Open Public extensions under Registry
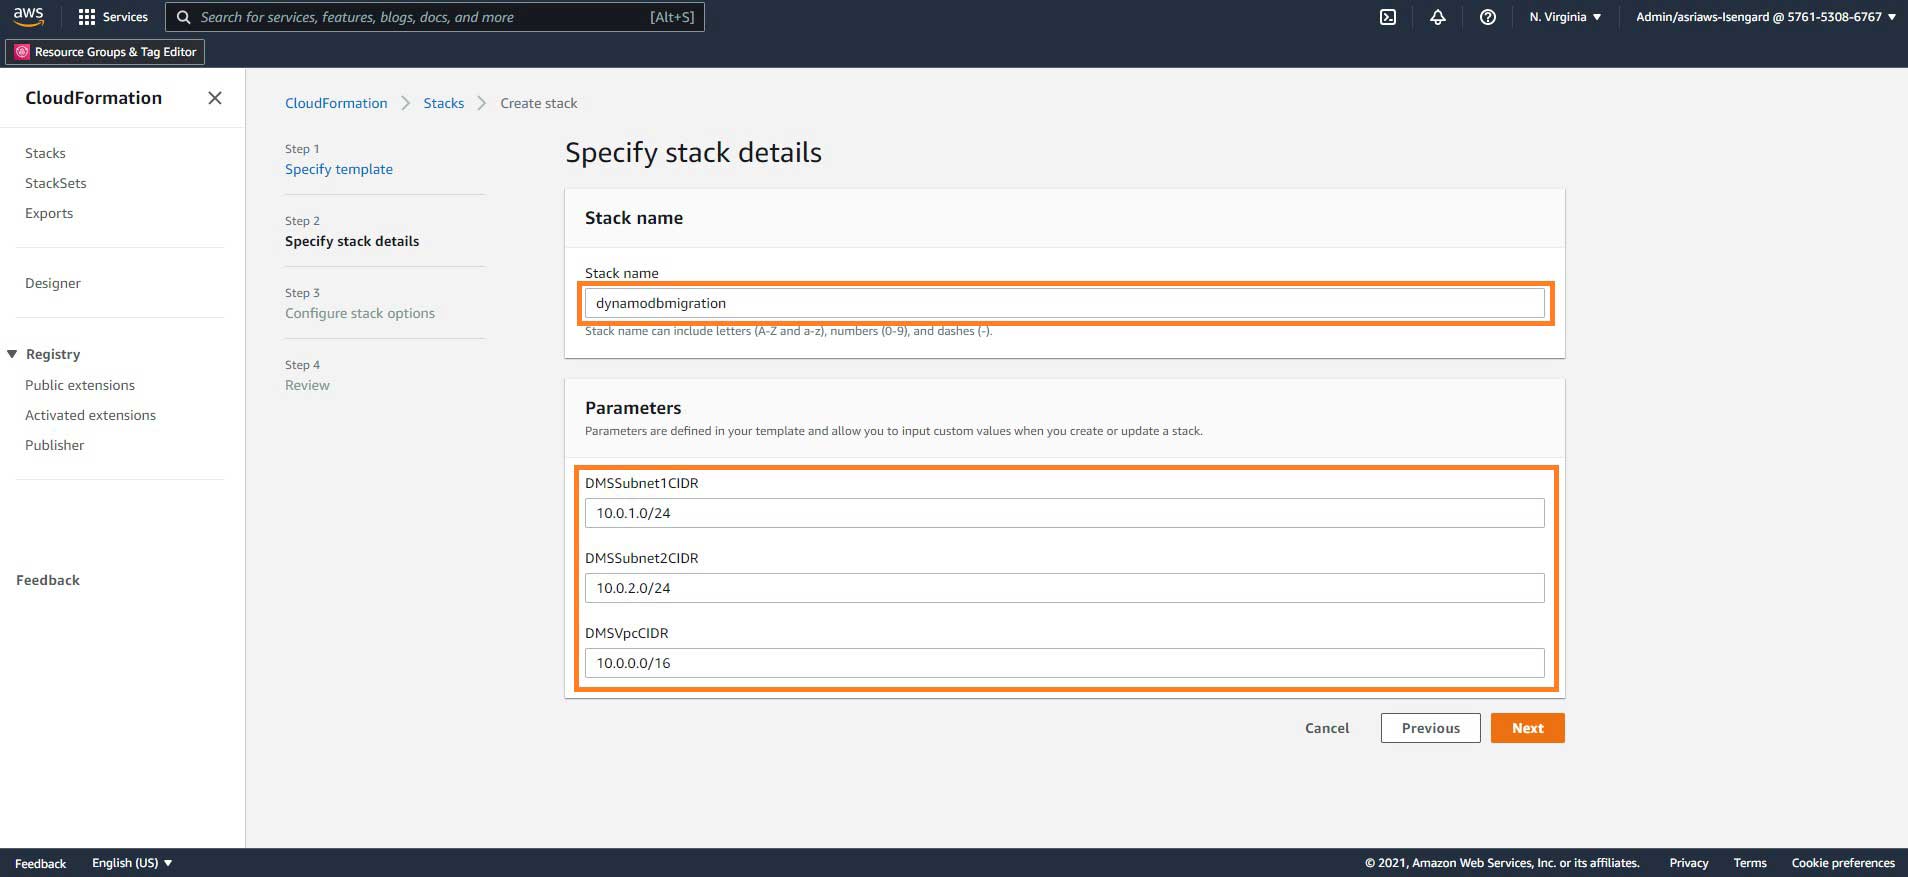The image size is (1908, 877). [80, 385]
